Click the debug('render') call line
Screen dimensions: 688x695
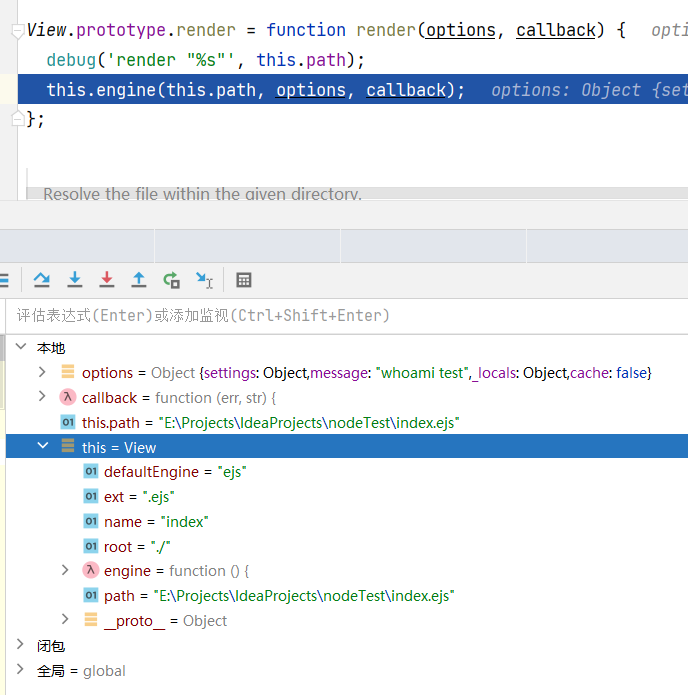click(206, 60)
